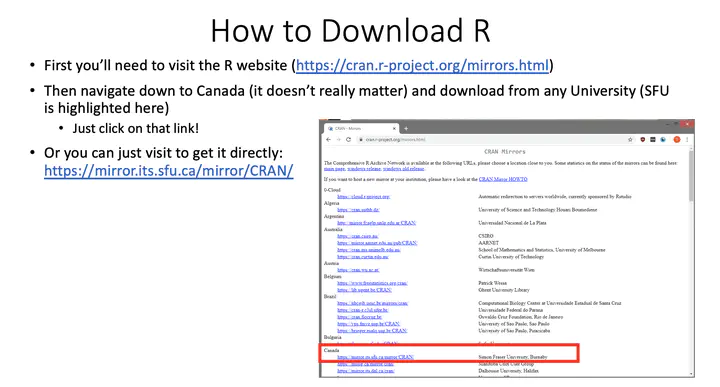
Task: Click the 0-Cloud cloud.r-project.org link
Action: (363, 196)
